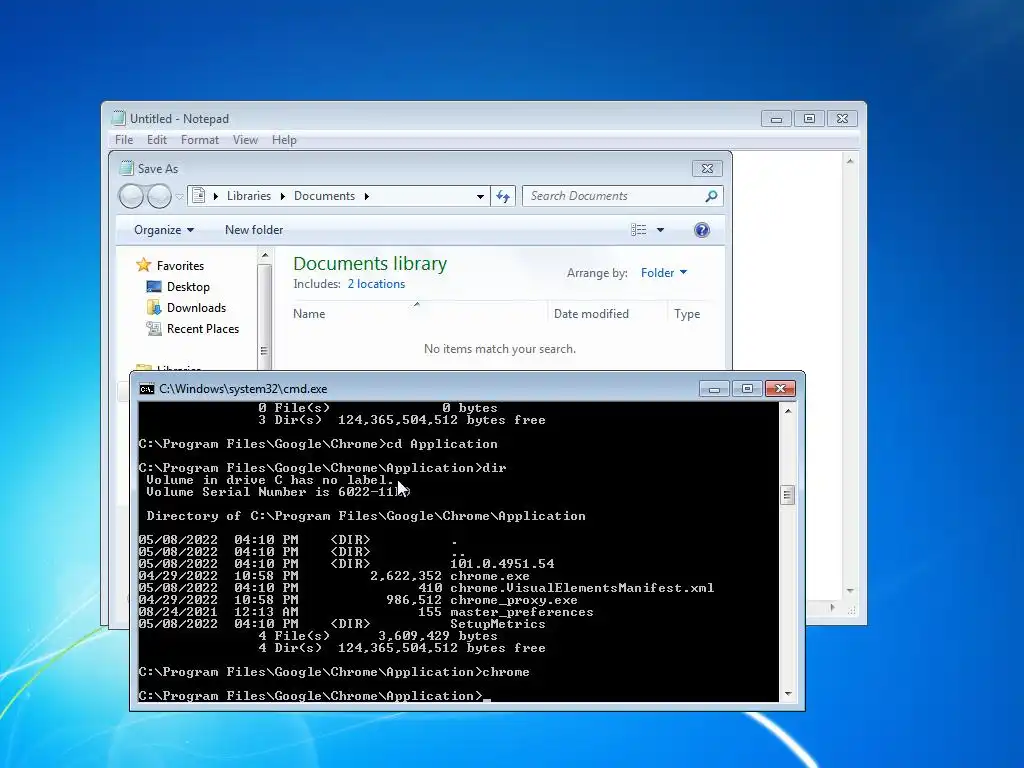Viewport: 1024px width, 768px height.
Task: Click the Recent Places icon
Action: coord(154,328)
